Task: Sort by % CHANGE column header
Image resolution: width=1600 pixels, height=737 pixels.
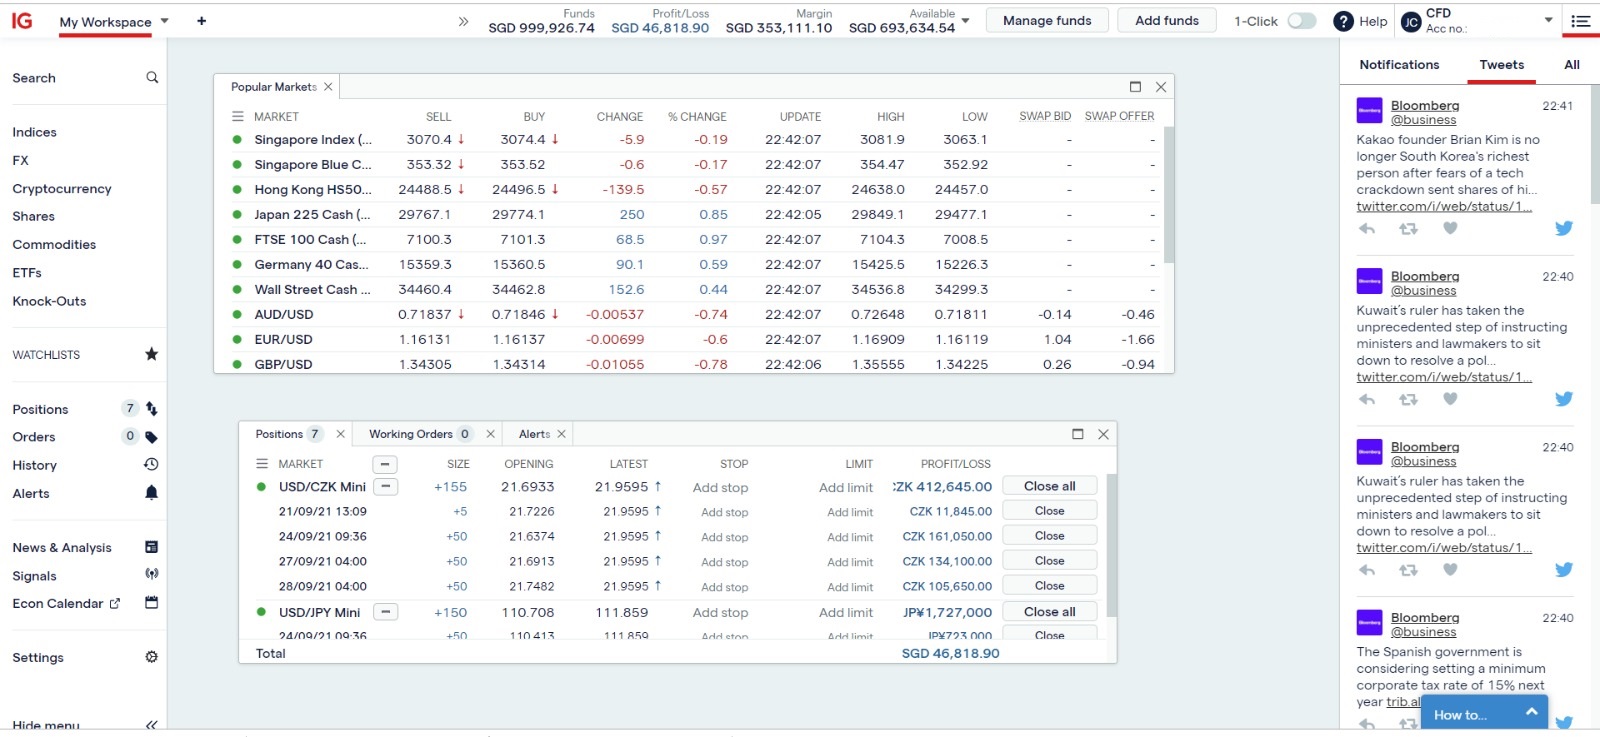Action: (x=697, y=117)
